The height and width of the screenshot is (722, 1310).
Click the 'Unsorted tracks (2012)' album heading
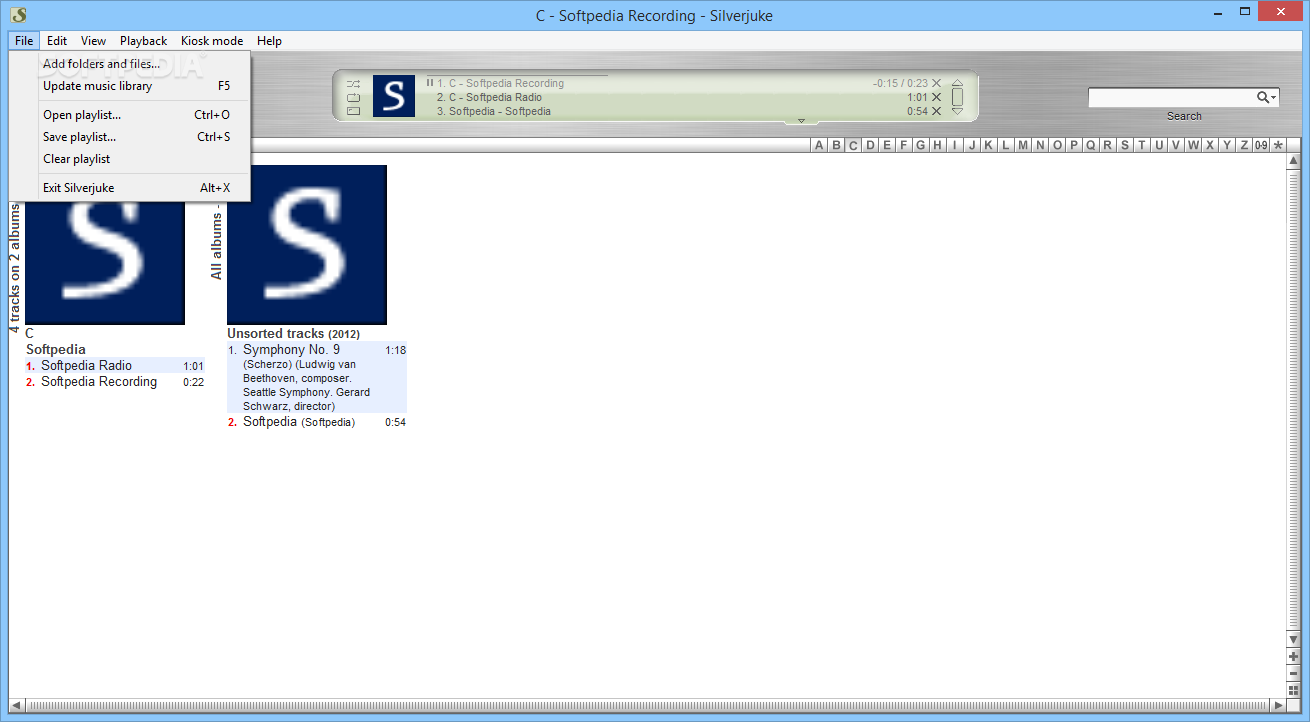(x=293, y=334)
